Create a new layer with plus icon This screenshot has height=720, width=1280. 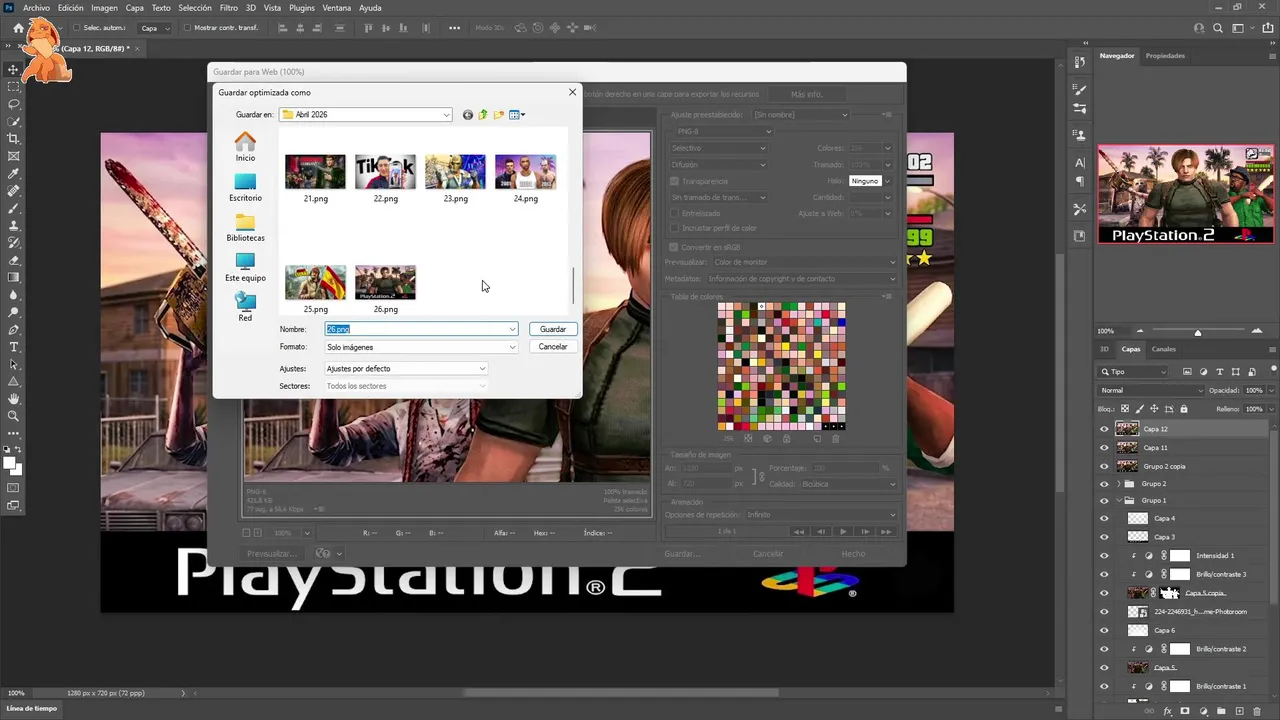[x=1240, y=711]
